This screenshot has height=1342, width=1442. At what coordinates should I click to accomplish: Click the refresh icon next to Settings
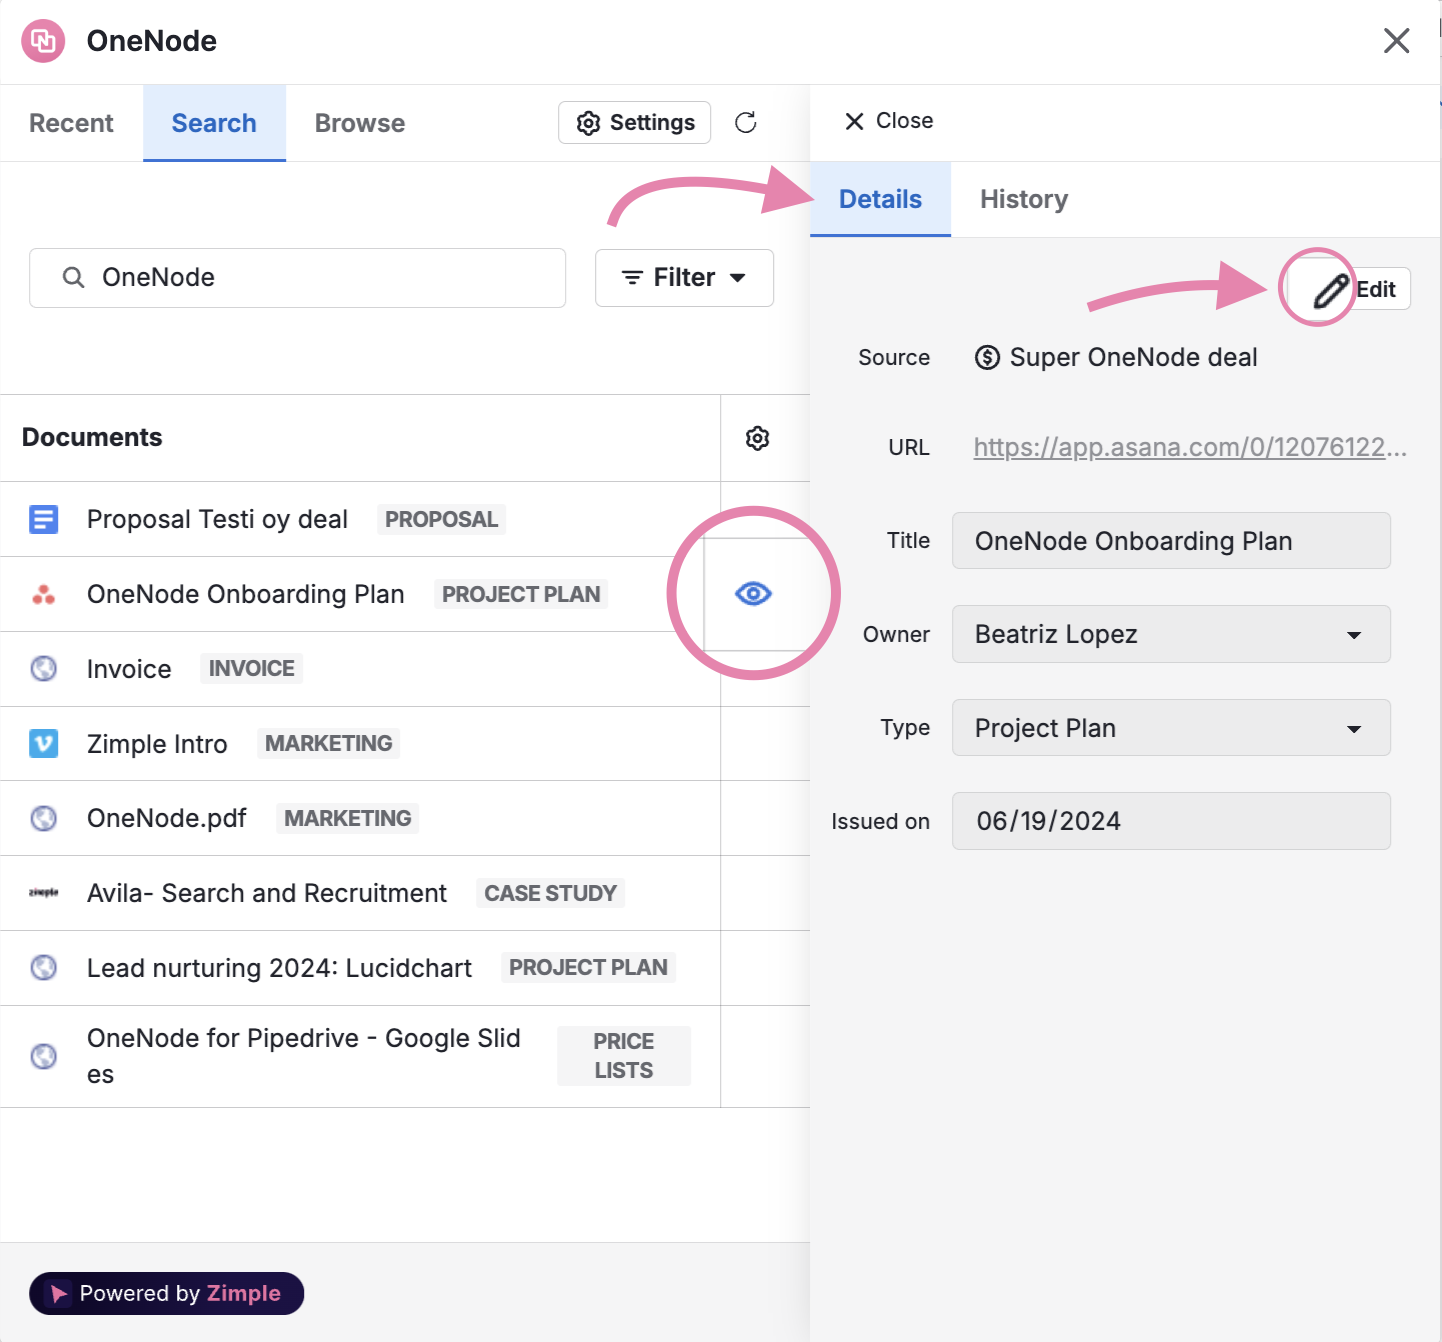click(746, 123)
